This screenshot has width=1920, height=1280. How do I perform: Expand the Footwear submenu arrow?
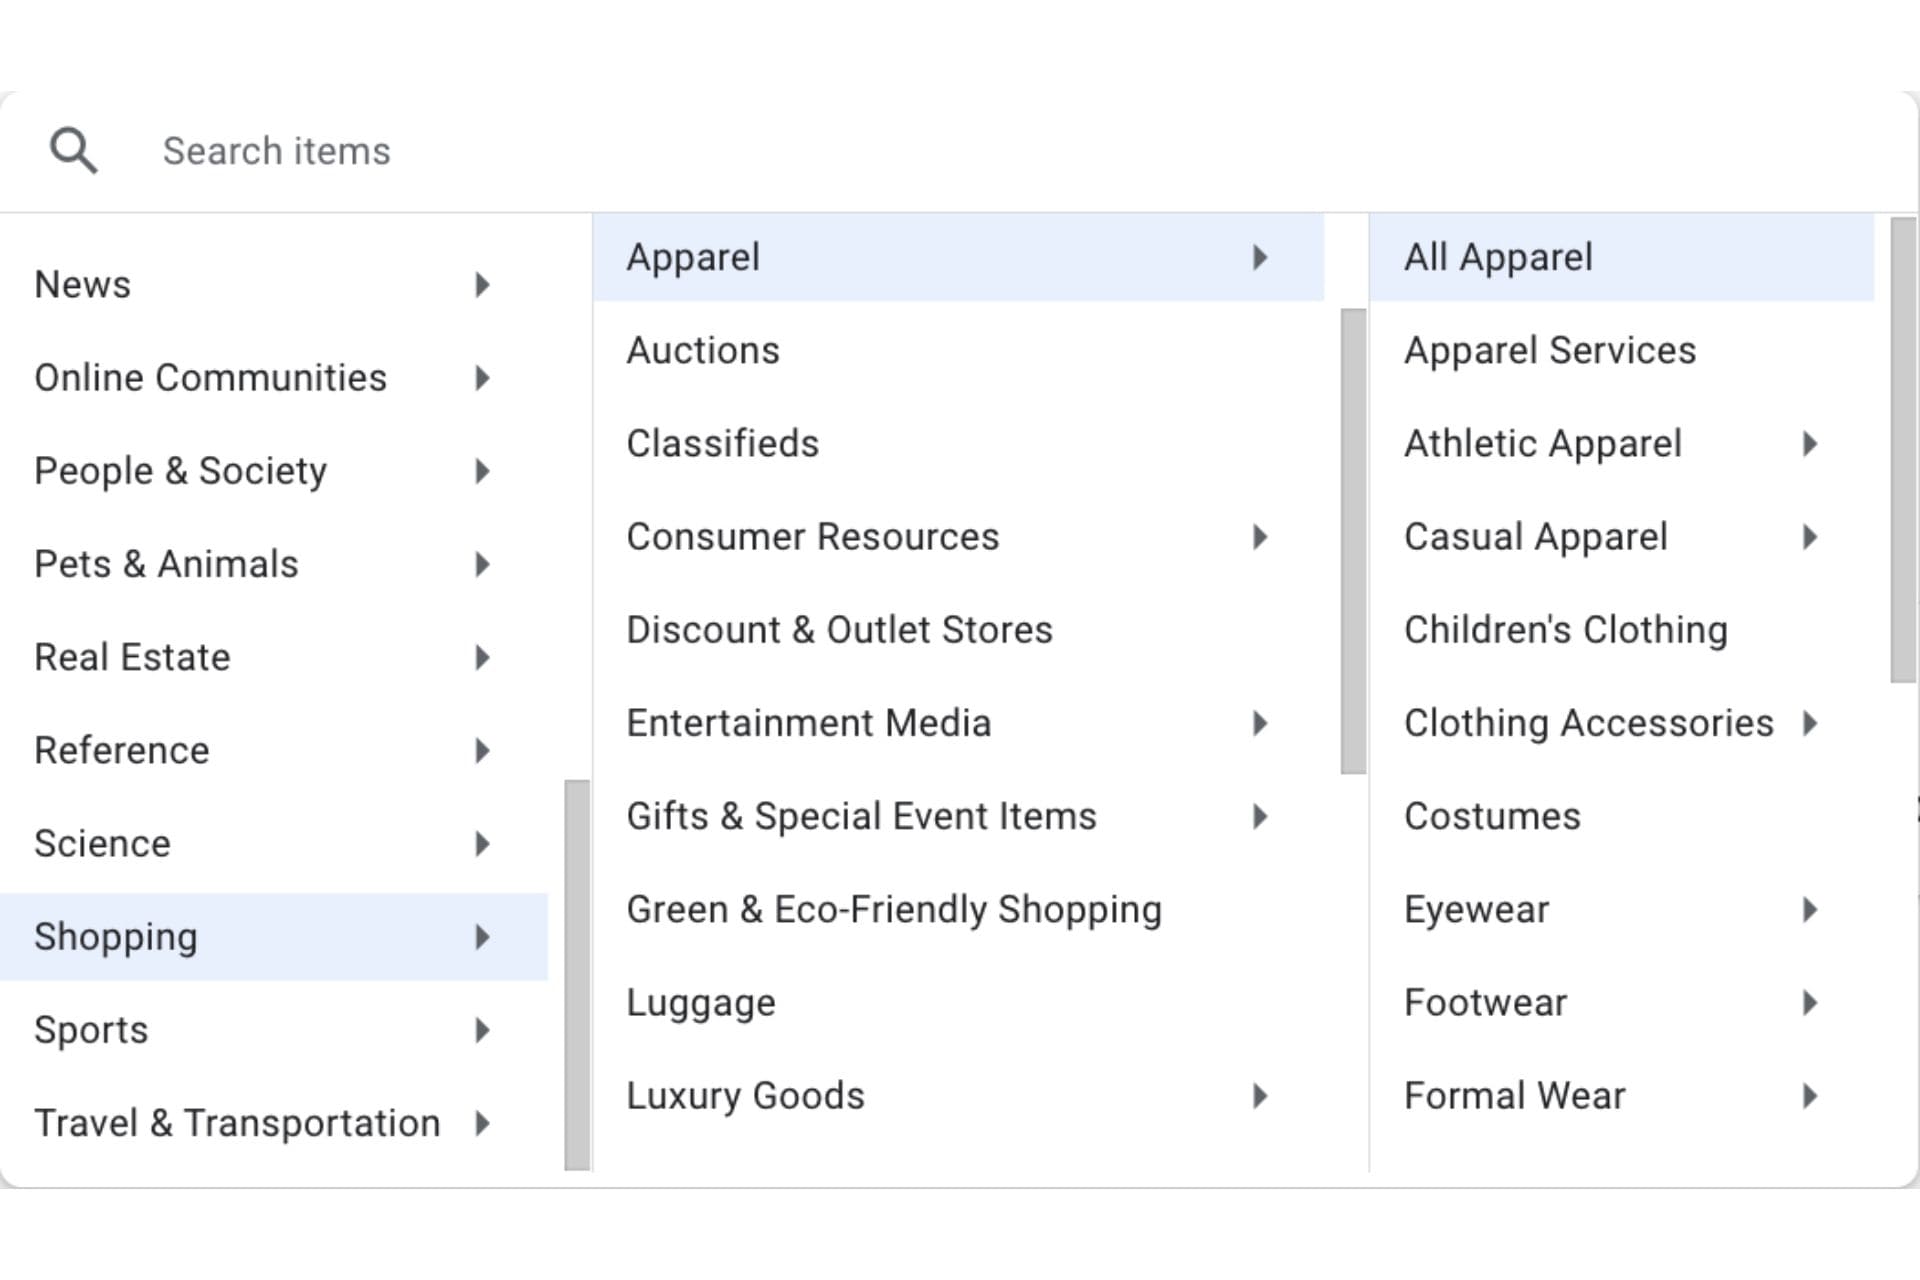[x=1809, y=1003]
